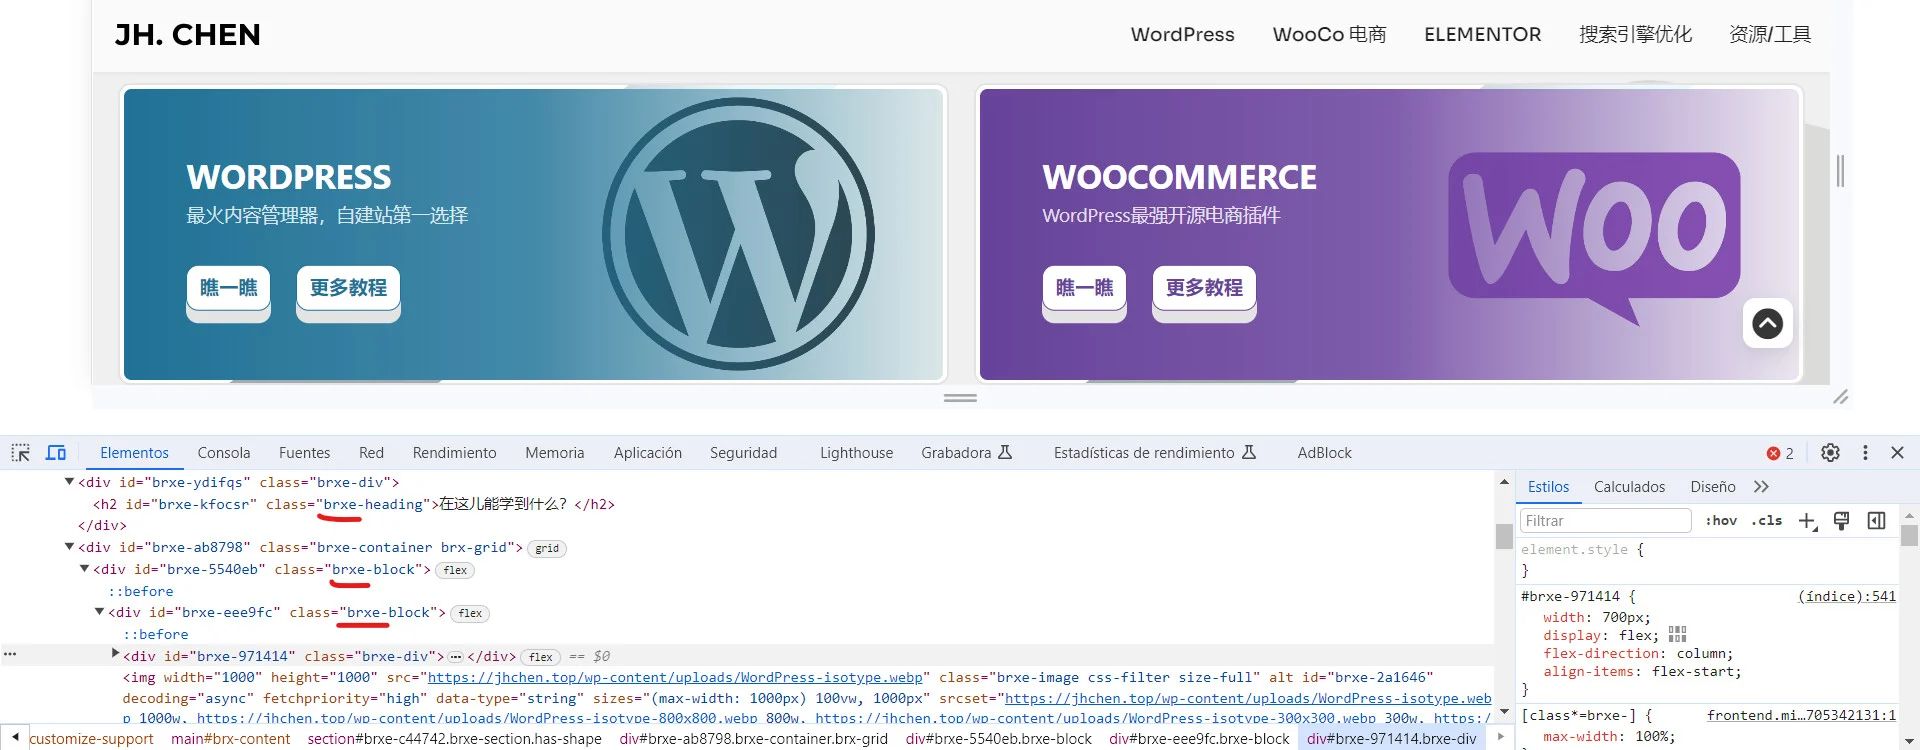Open the ELEMENTOR navigation item
The width and height of the screenshot is (1920, 750).
tap(1482, 35)
